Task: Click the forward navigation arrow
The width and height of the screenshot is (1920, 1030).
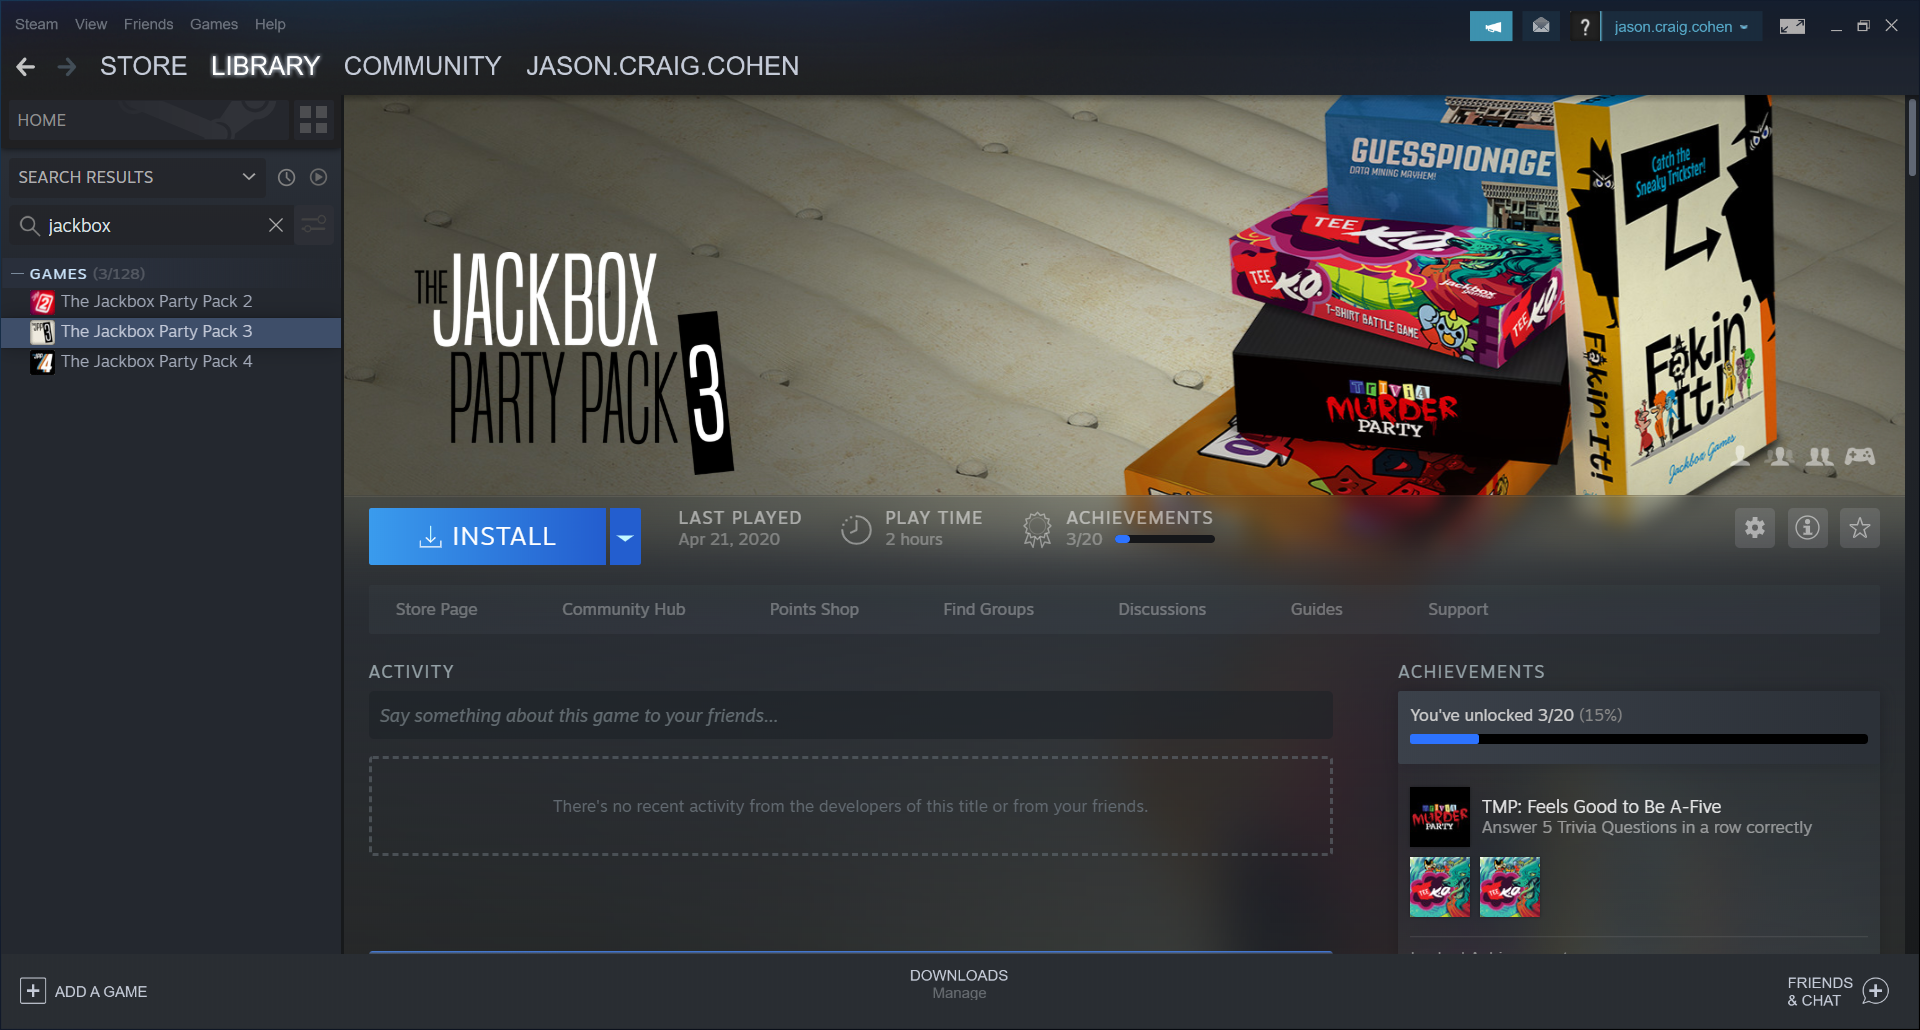Action: point(67,67)
